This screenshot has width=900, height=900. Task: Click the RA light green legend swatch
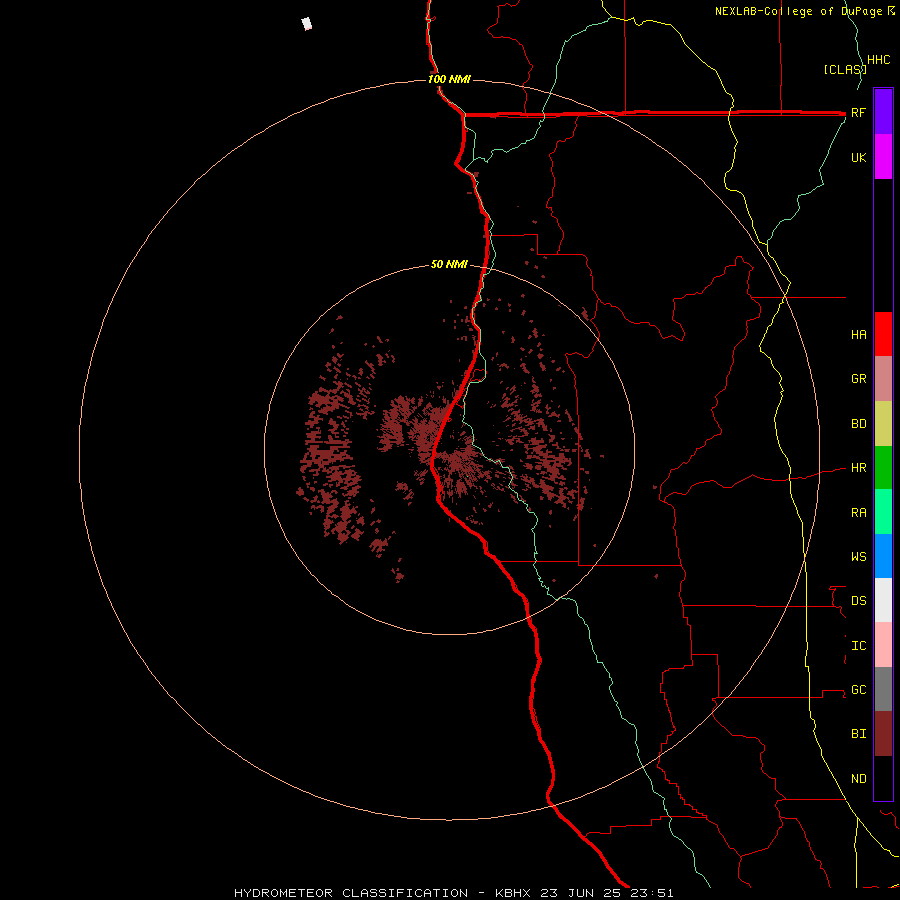click(x=883, y=512)
